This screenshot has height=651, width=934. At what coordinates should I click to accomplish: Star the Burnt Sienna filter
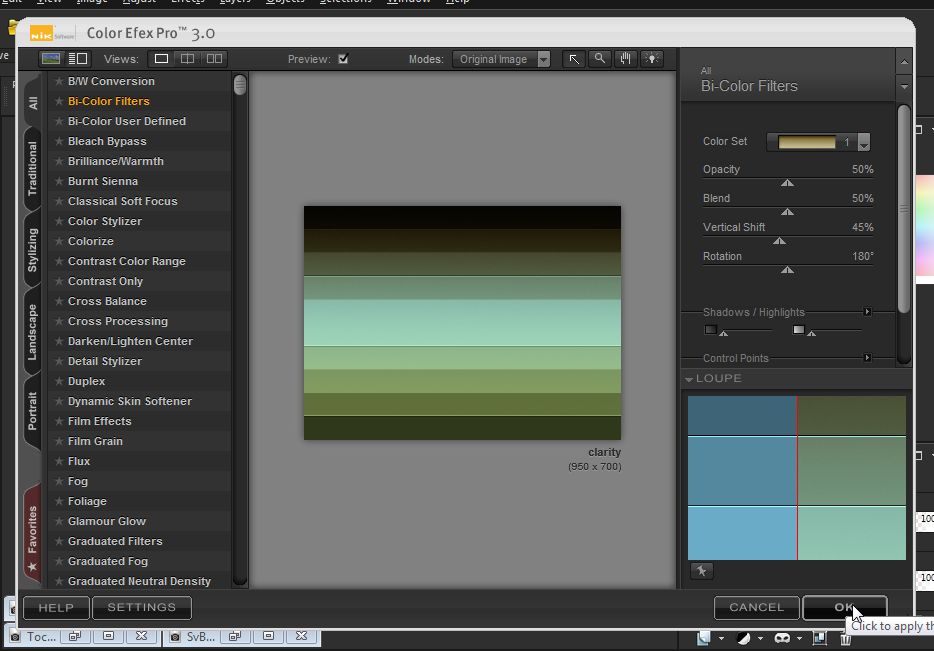pos(59,181)
